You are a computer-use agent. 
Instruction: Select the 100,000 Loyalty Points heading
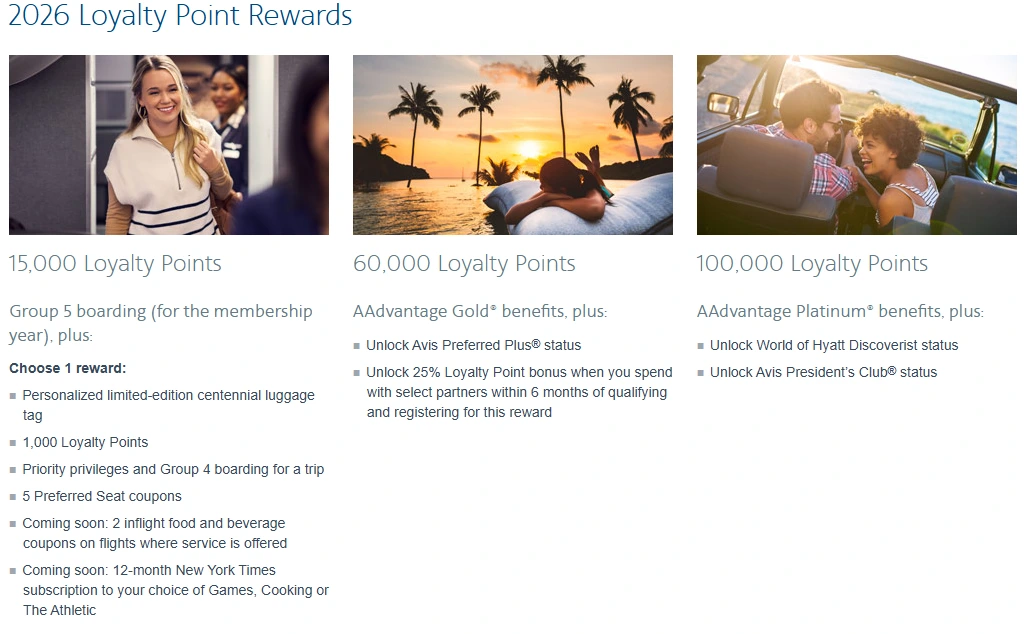tap(812, 264)
